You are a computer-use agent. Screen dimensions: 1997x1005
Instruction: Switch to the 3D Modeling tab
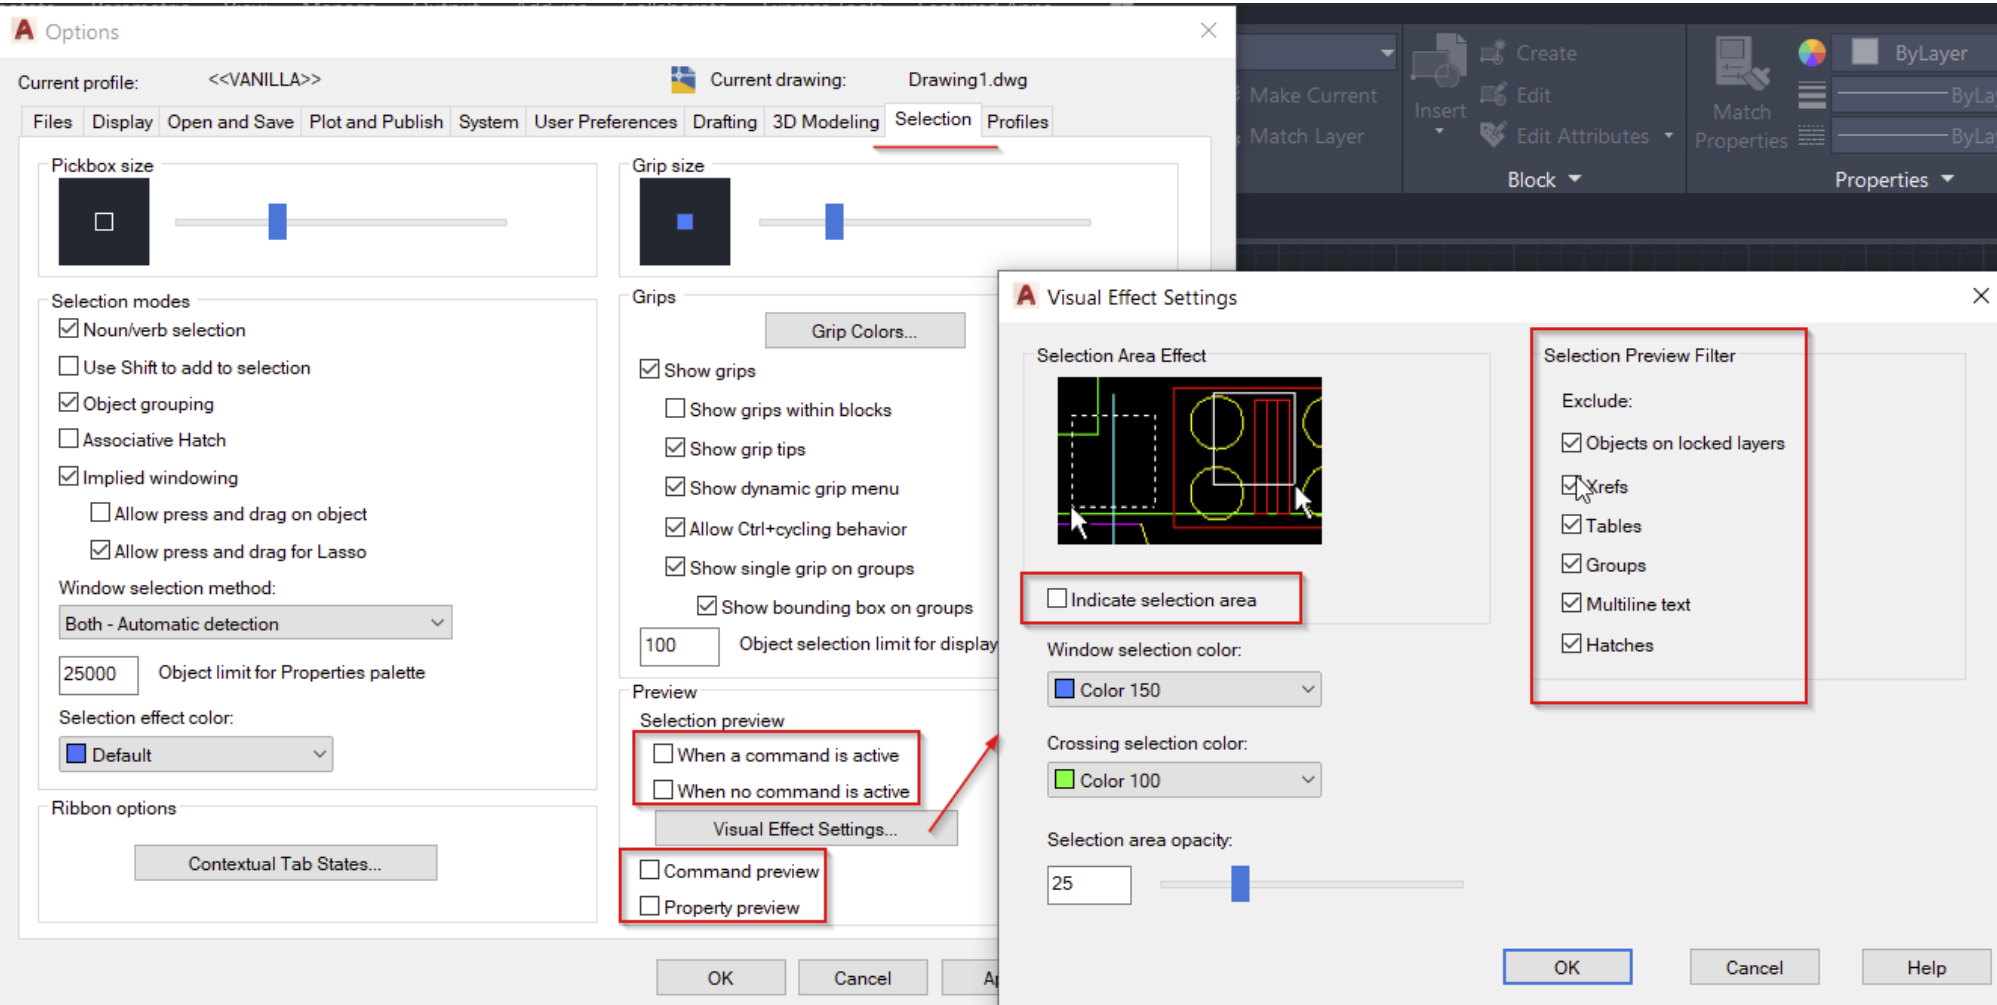coord(825,121)
